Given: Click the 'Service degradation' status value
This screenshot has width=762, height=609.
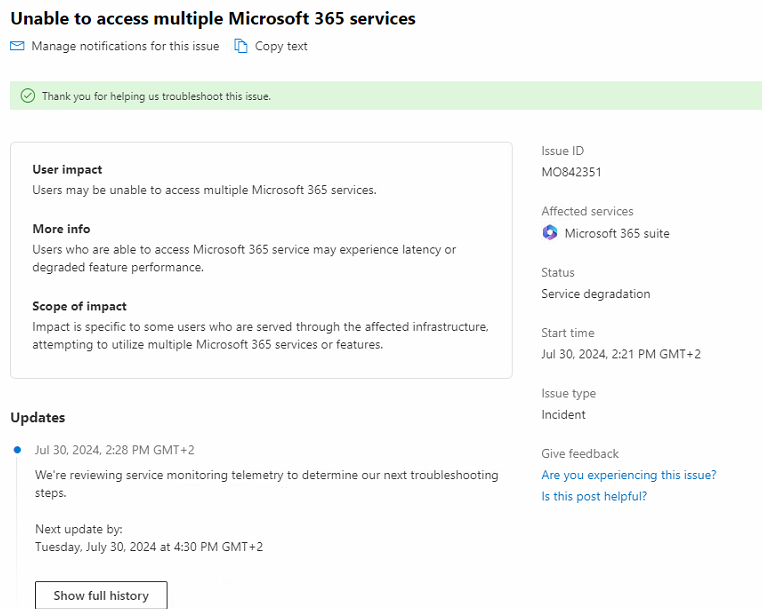Looking at the screenshot, I should (x=595, y=294).
